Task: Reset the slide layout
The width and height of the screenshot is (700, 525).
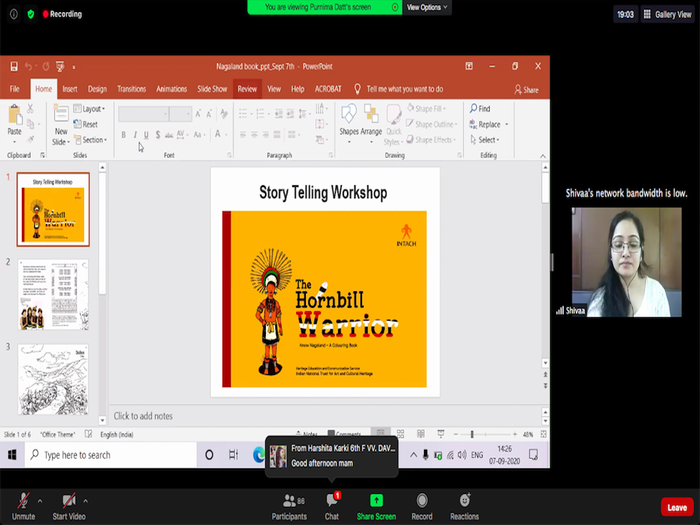Action: [x=86, y=124]
